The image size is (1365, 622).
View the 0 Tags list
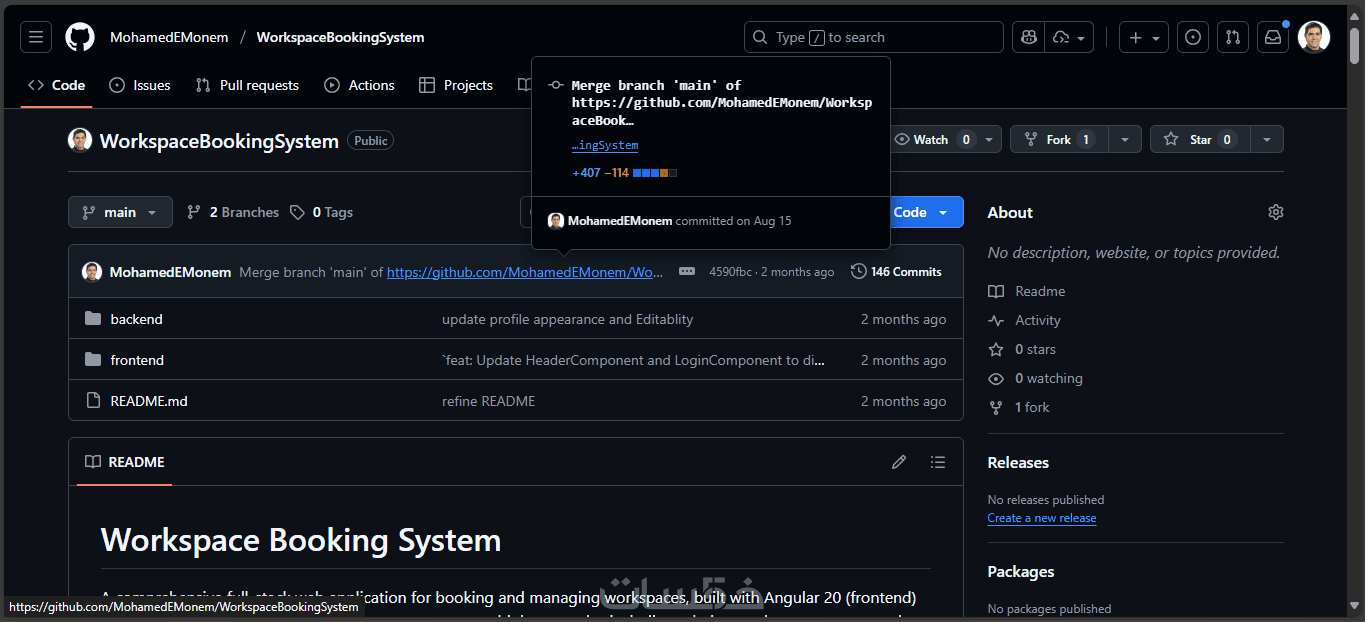tap(321, 212)
